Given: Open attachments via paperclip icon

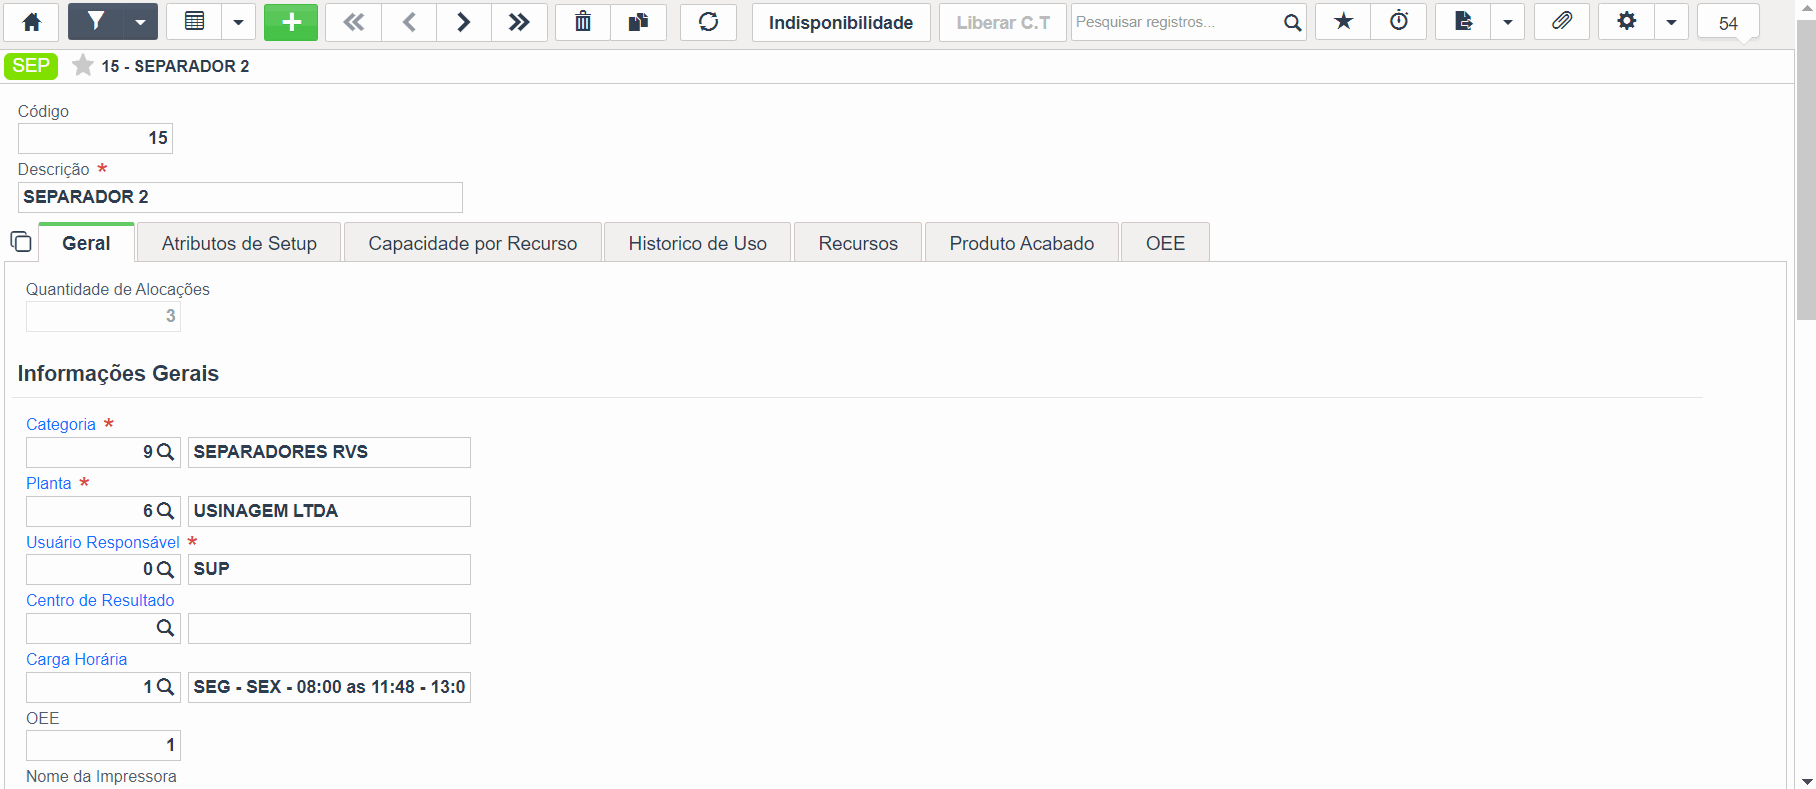Looking at the screenshot, I should (x=1562, y=22).
